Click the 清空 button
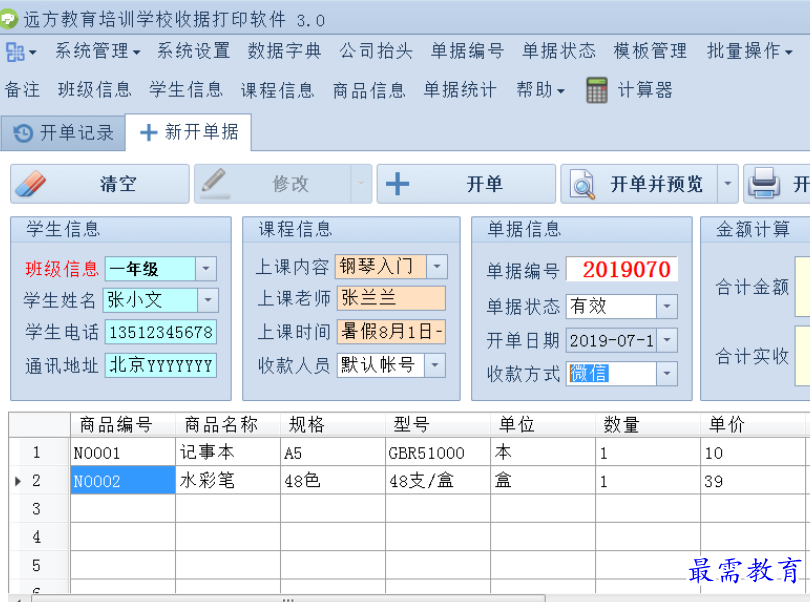The image size is (810, 602). point(100,184)
